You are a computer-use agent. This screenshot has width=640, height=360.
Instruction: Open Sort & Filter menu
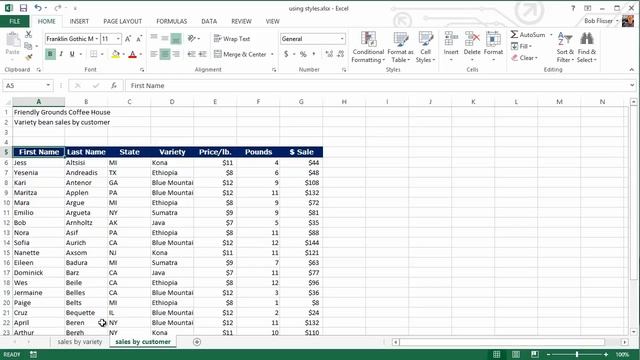pyautogui.click(x=565, y=47)
